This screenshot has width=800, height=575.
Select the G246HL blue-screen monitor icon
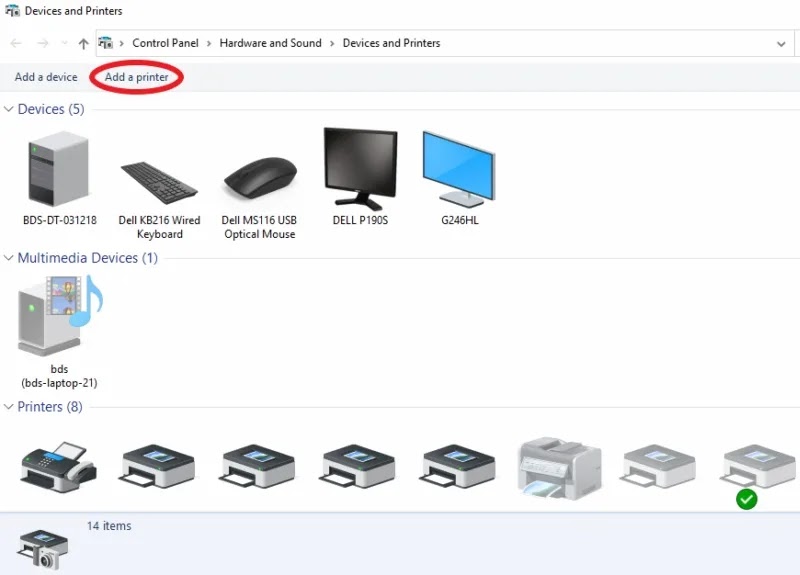tap(459, 169)
